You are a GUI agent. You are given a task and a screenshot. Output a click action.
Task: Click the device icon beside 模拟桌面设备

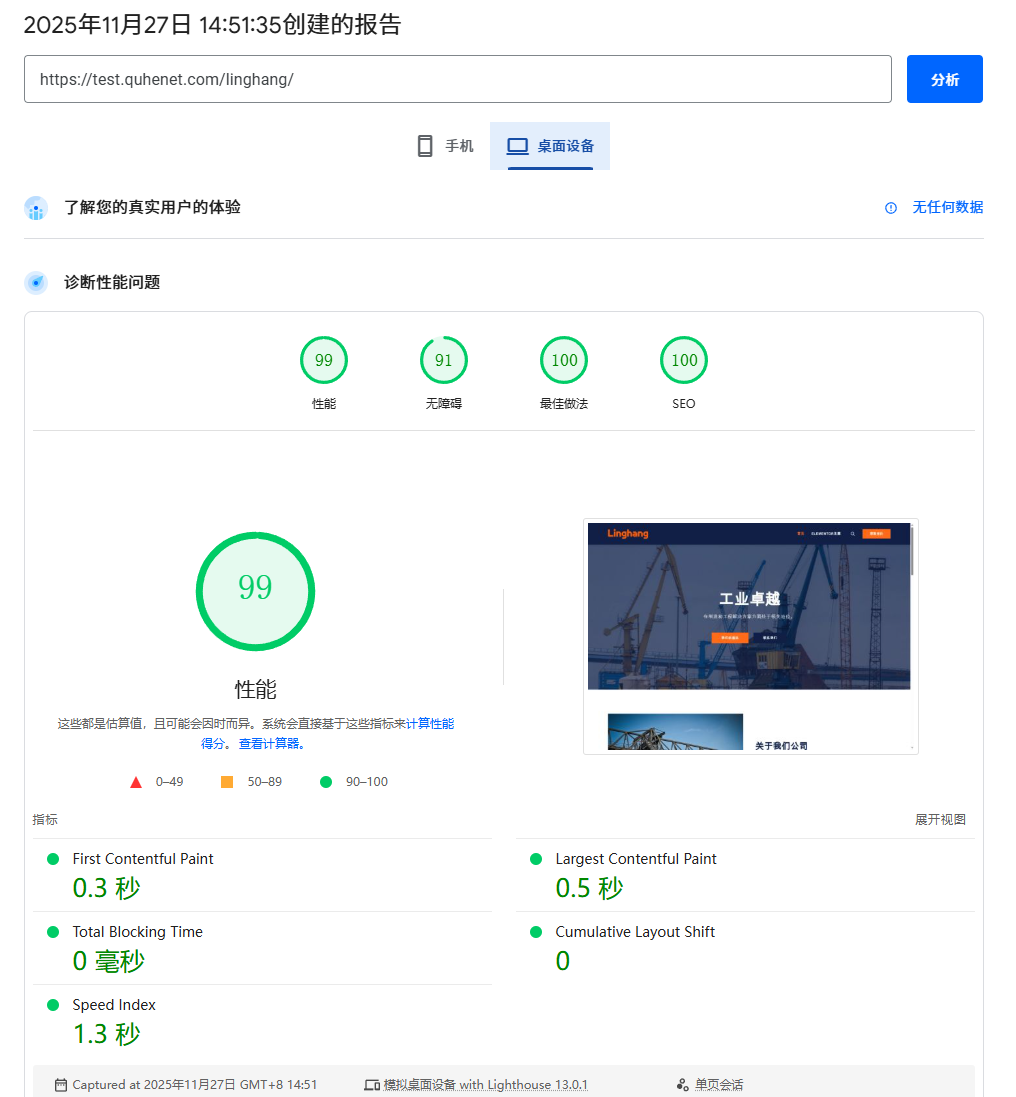coord(372,1085)
